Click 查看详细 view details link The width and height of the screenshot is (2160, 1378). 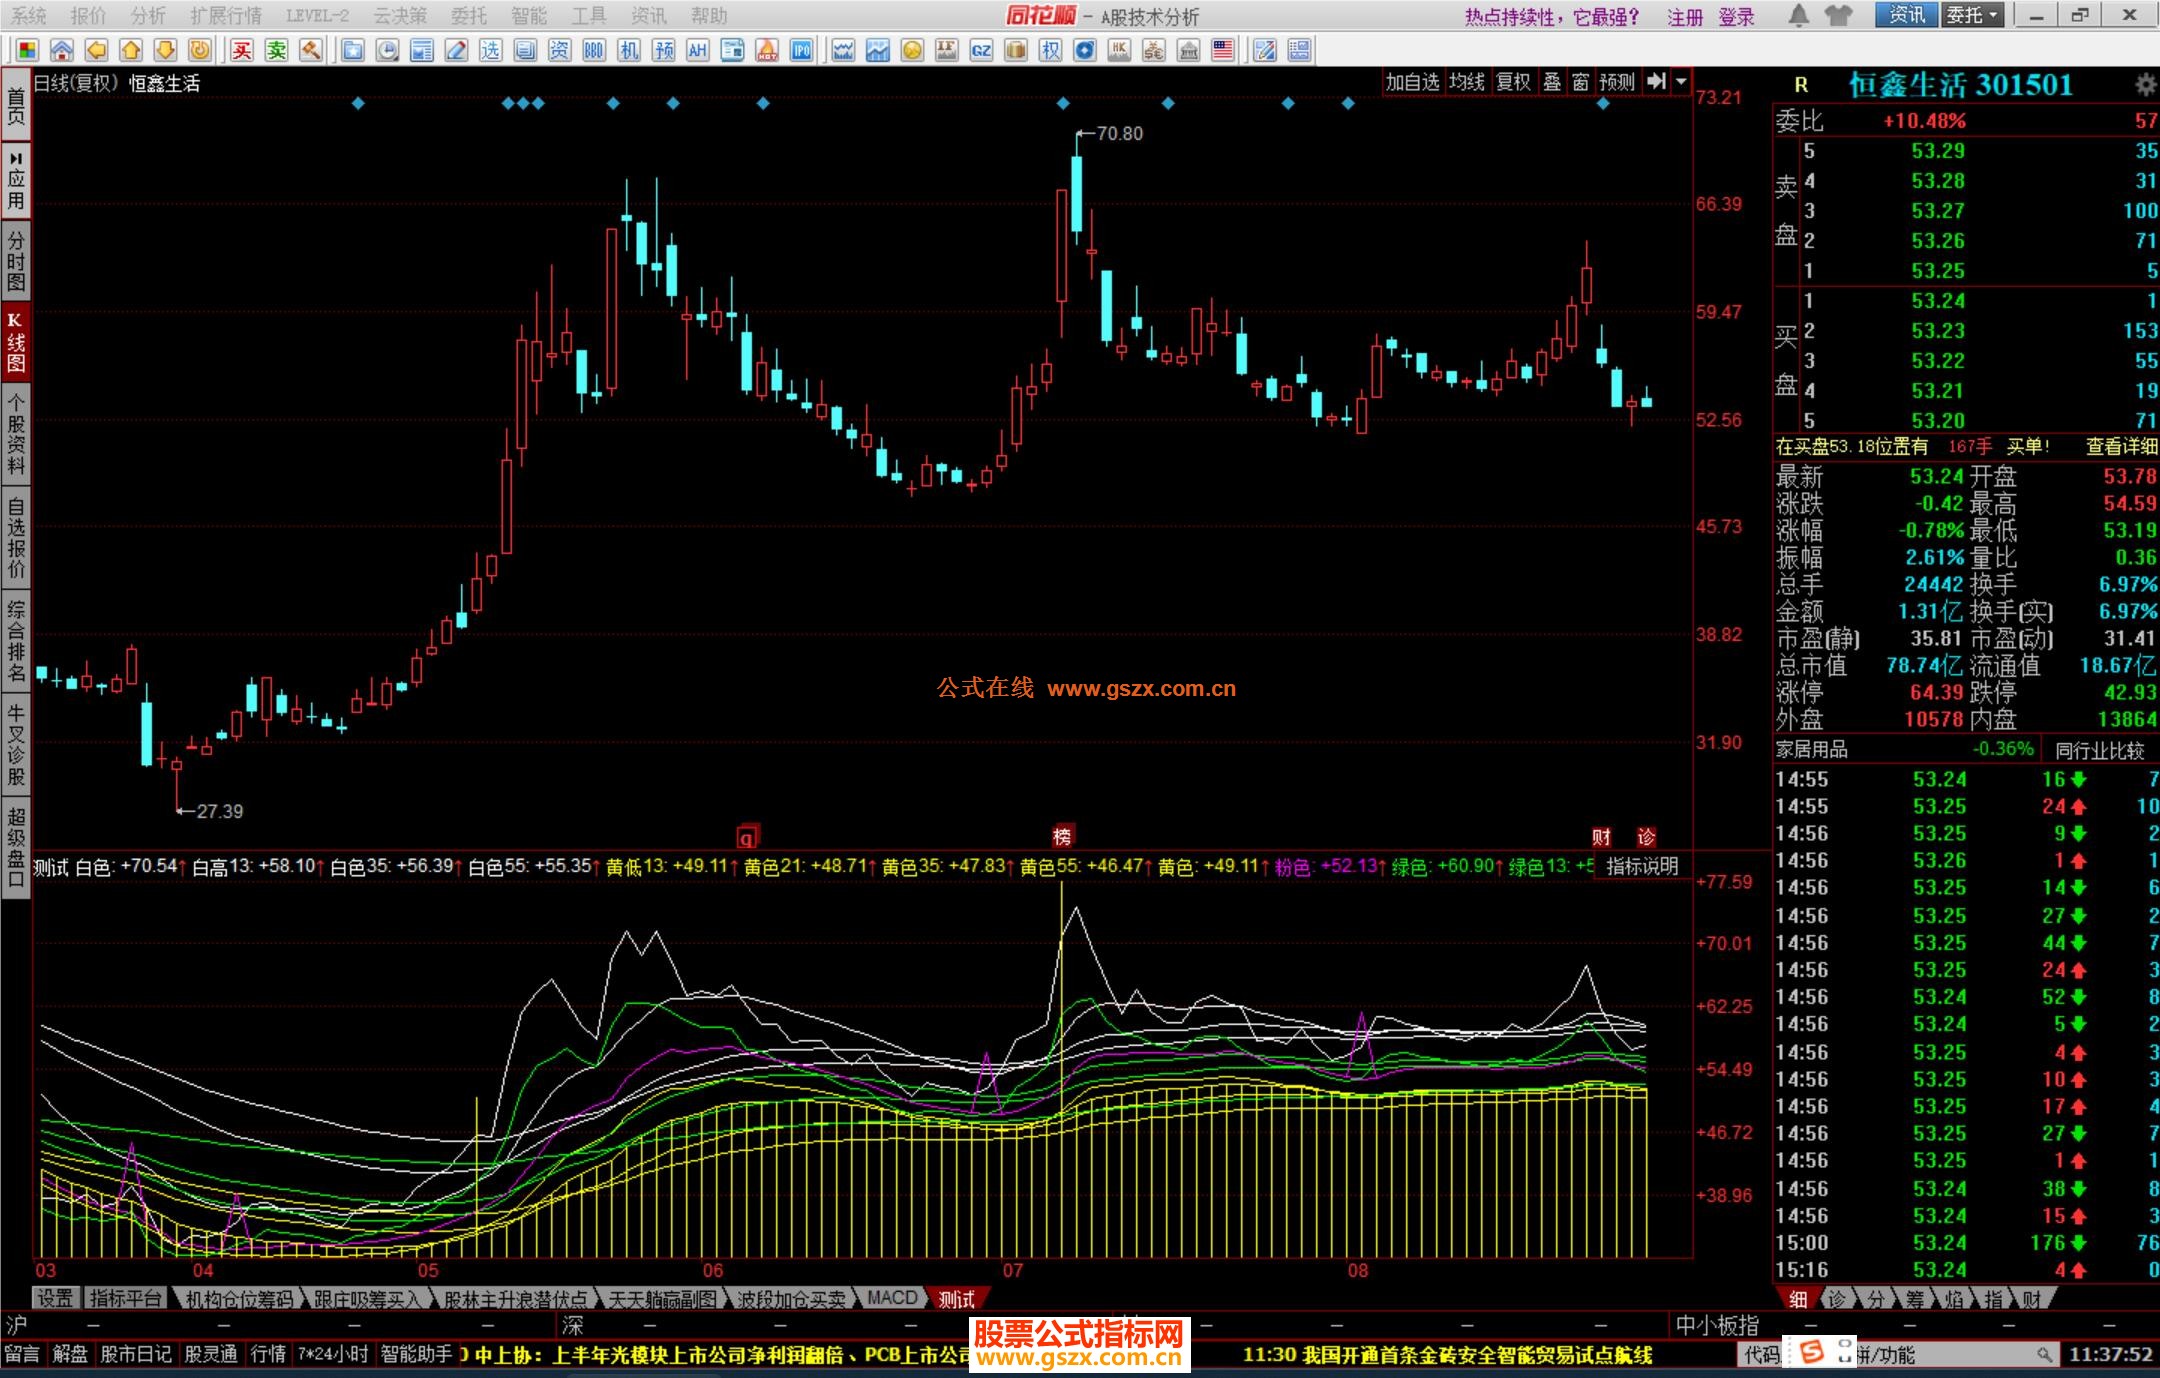tap(2120, 447)
